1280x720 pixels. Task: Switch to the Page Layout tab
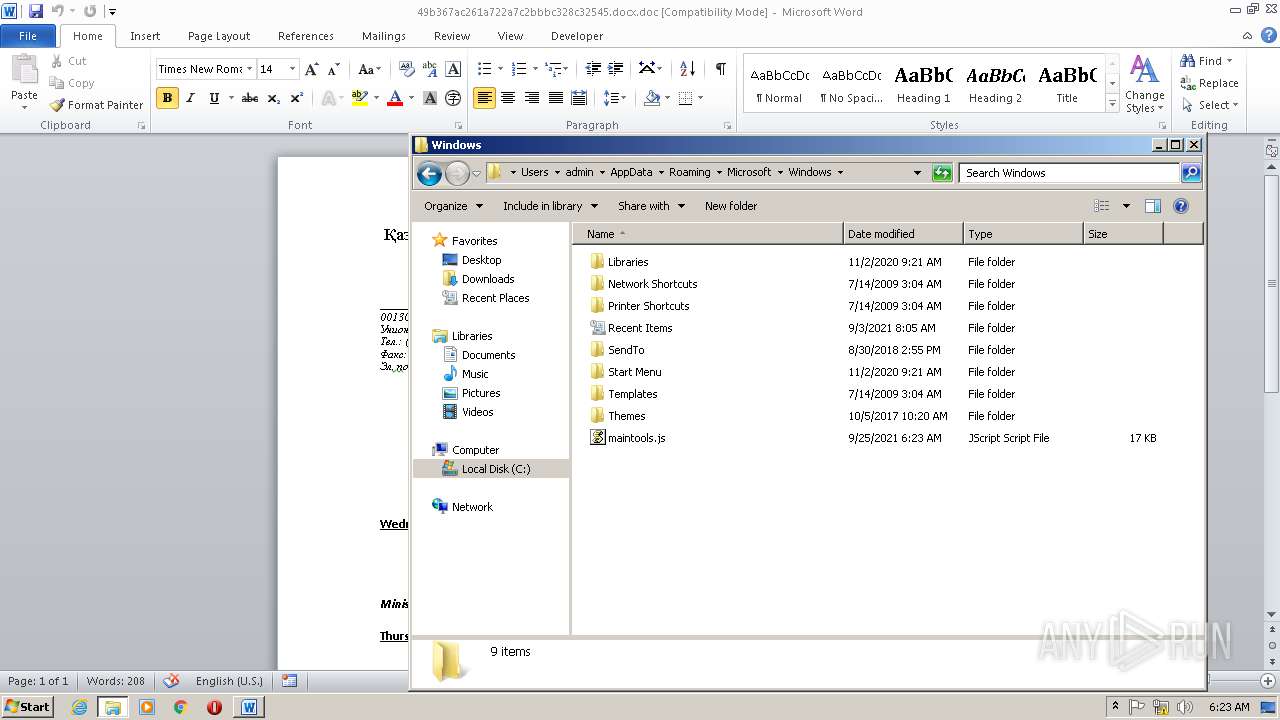(219, 36)
